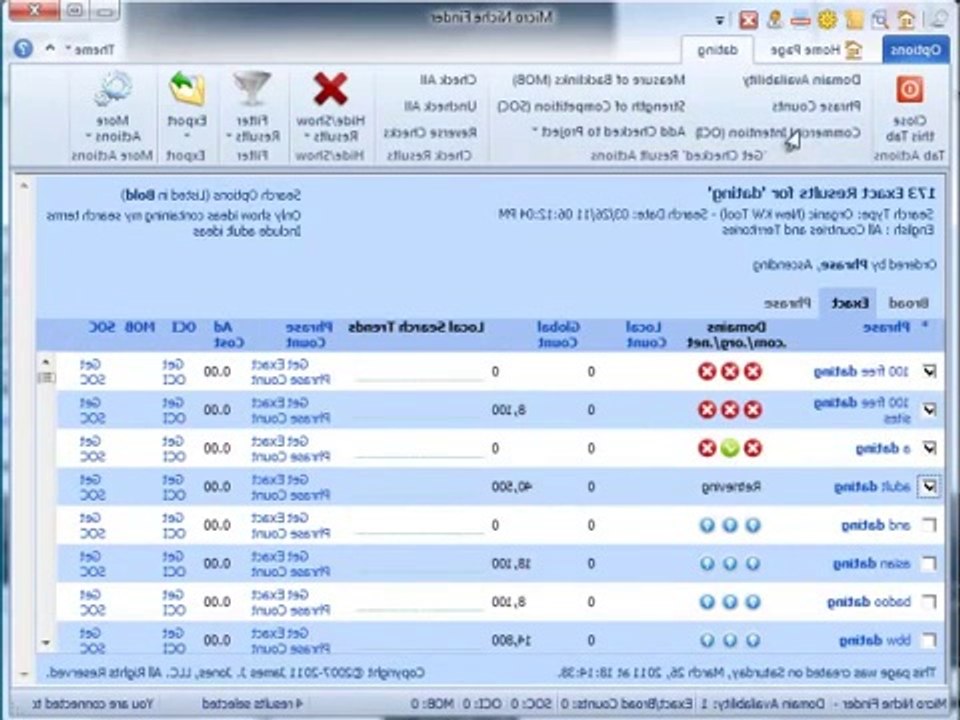Tick the checkbox for '100 free dating'
This screenshot has height=720, width=960.
coord(929,371)
